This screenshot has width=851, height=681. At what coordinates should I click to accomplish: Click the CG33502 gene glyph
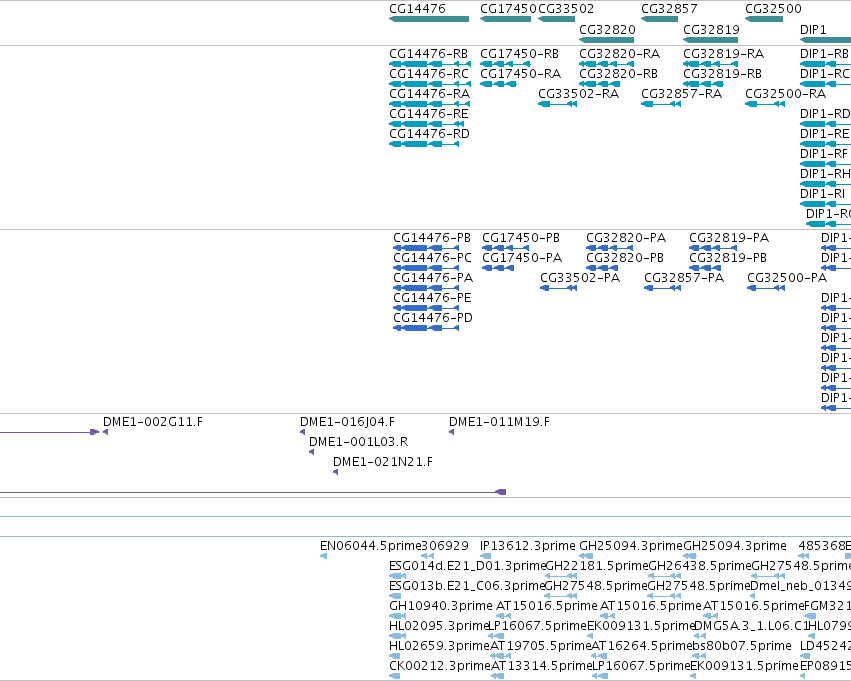tap(556, 19)
